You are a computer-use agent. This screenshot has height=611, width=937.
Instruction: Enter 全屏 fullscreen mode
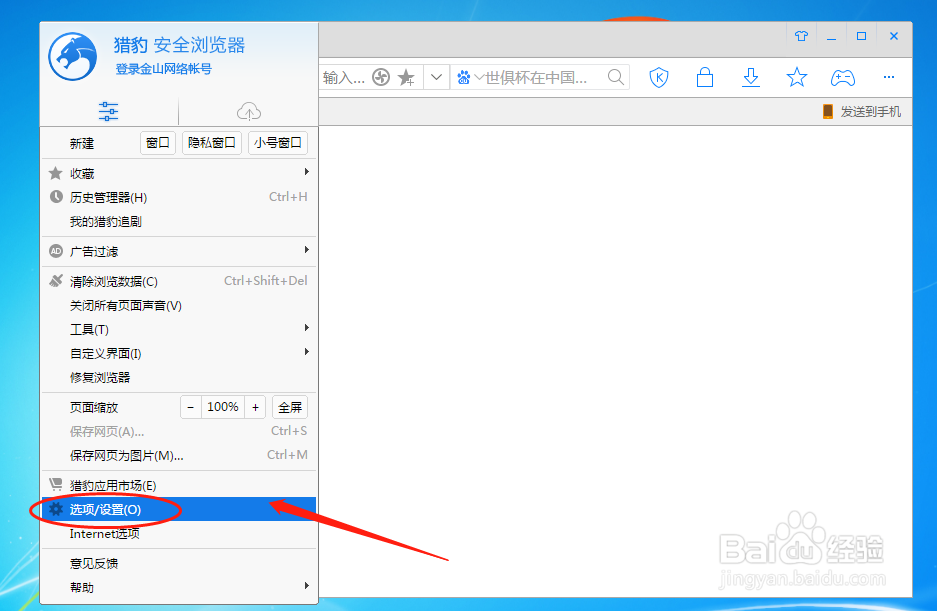pos(290,407)
